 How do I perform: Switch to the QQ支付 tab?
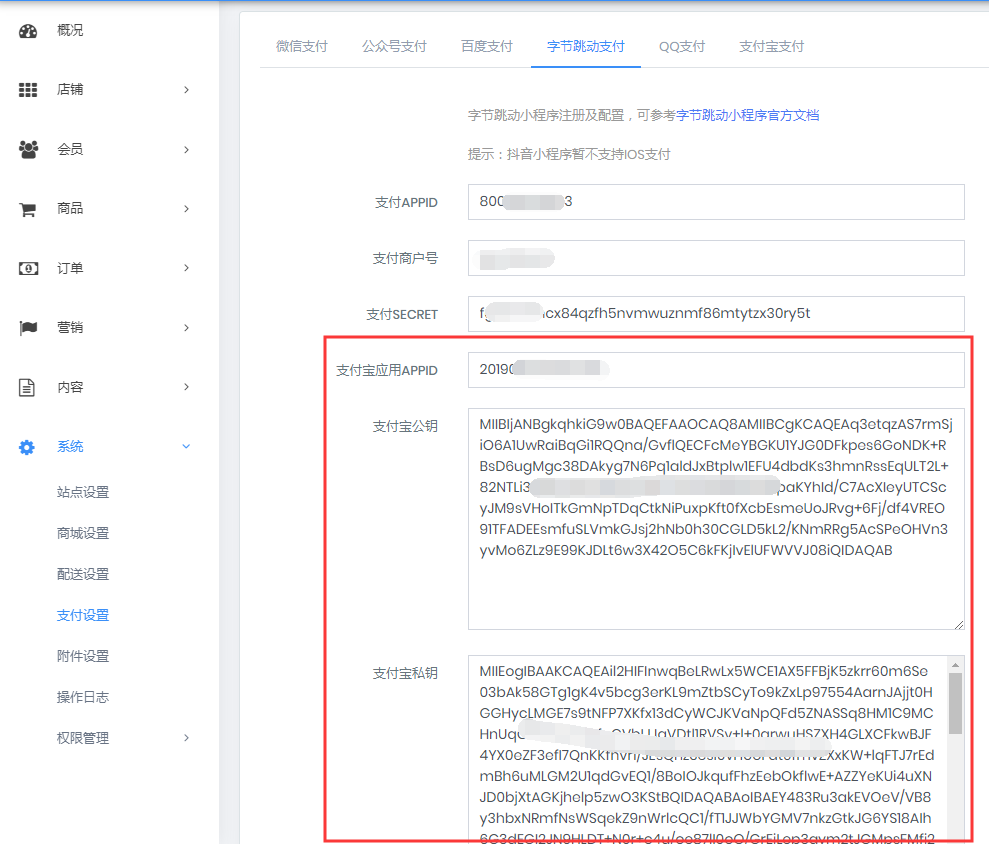pyautogui.click(x=682, y=46)
